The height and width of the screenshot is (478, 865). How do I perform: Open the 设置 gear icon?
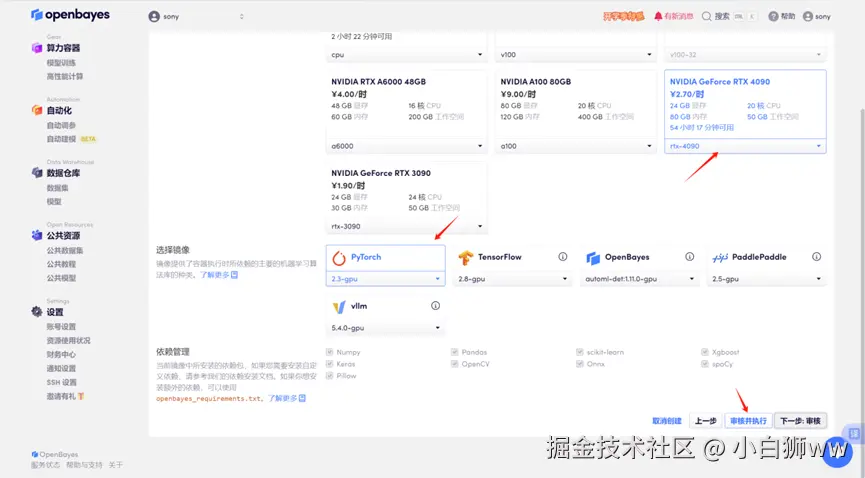37,312
